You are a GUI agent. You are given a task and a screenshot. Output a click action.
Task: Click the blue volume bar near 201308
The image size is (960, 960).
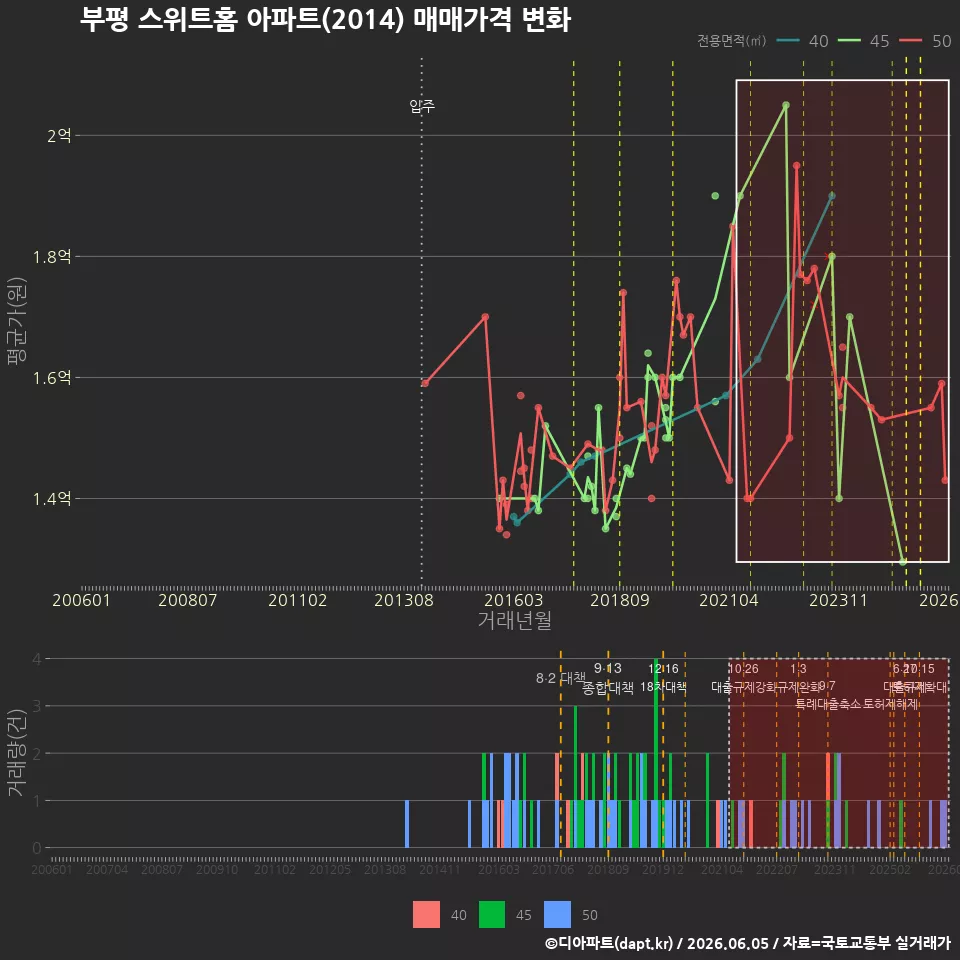[407, 824]
